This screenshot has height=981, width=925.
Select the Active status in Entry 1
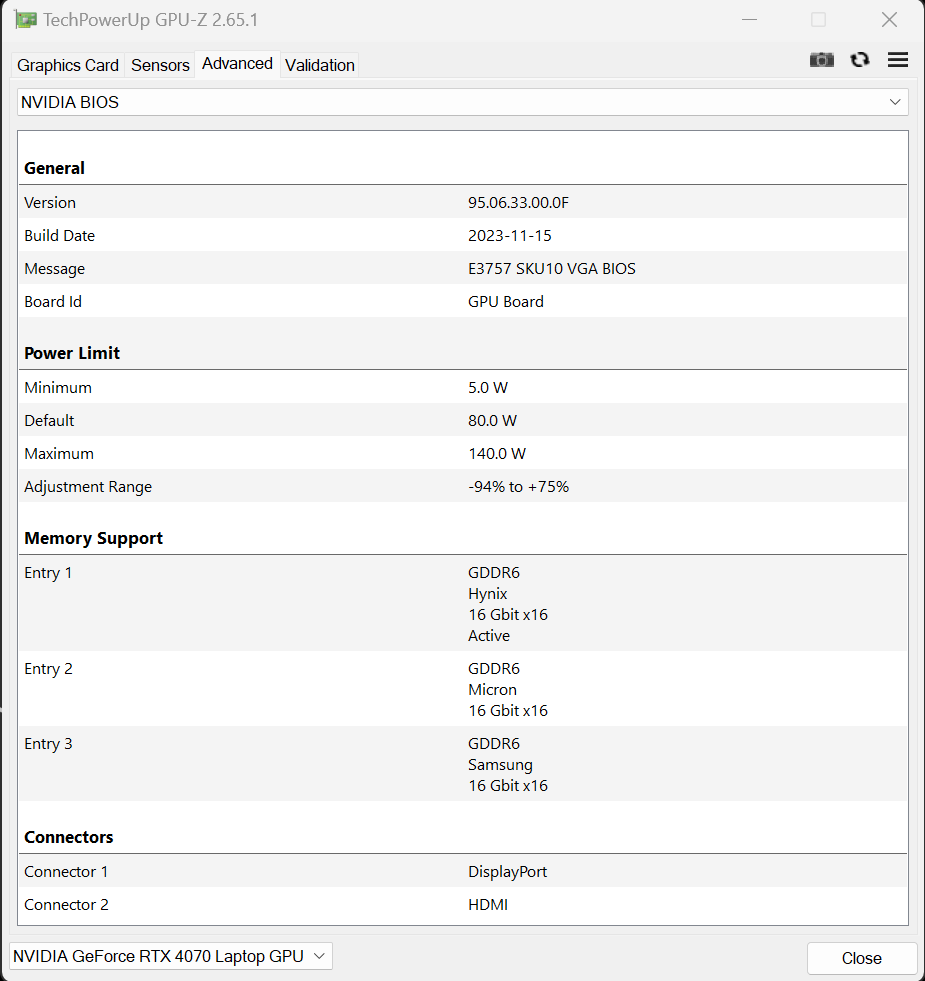pos(489,636)
